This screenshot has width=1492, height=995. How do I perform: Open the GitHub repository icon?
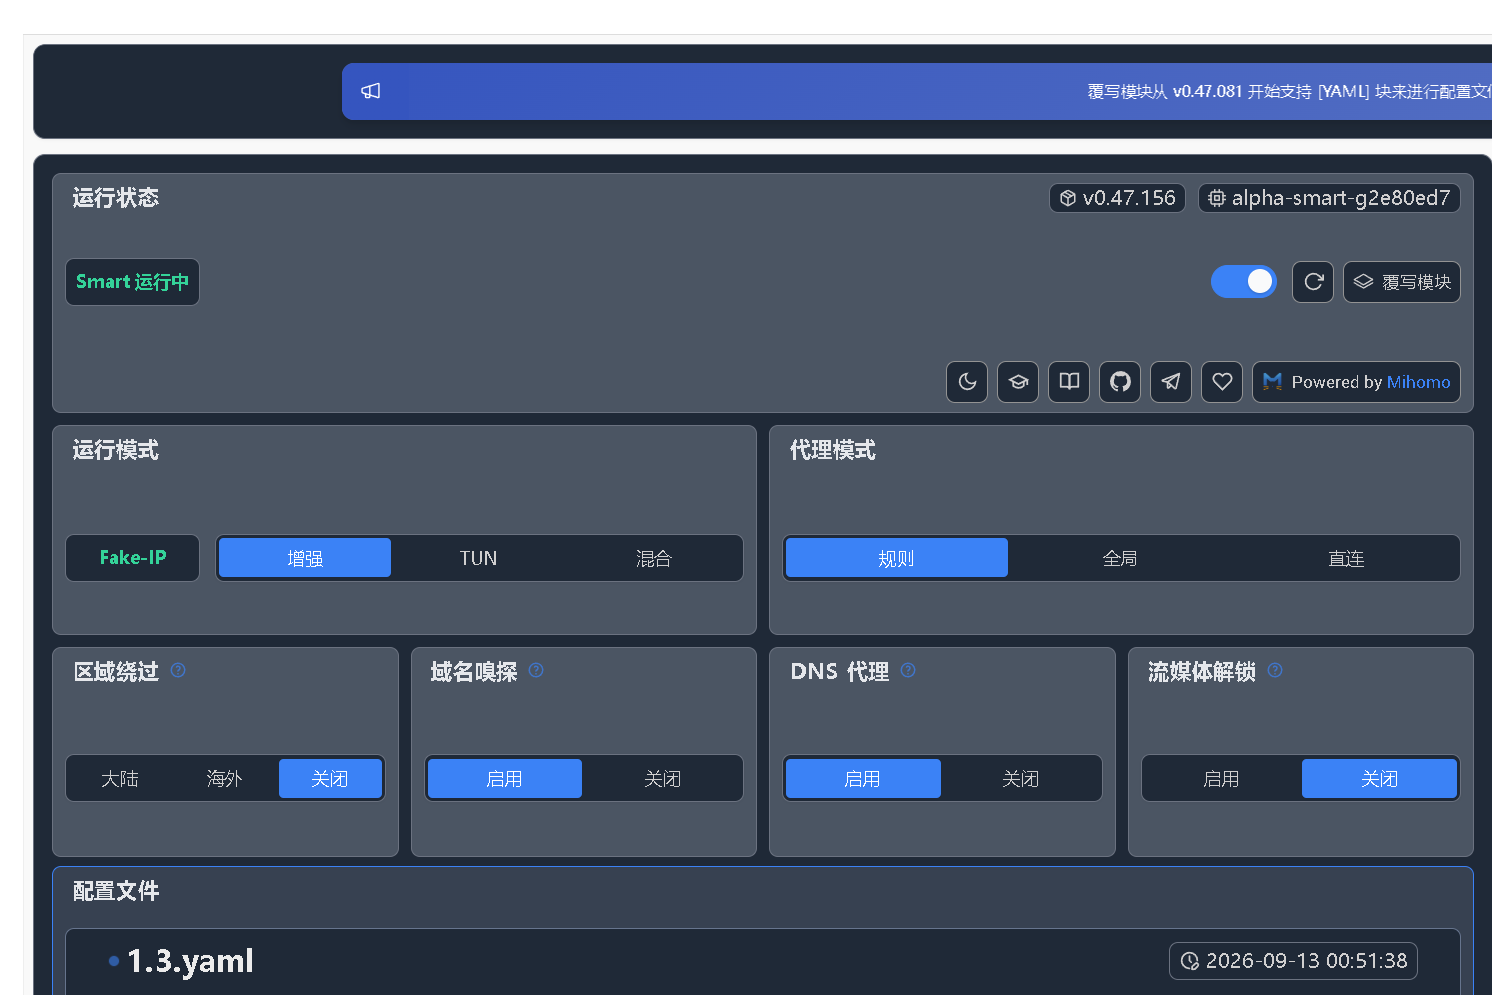coord(1120,382)
